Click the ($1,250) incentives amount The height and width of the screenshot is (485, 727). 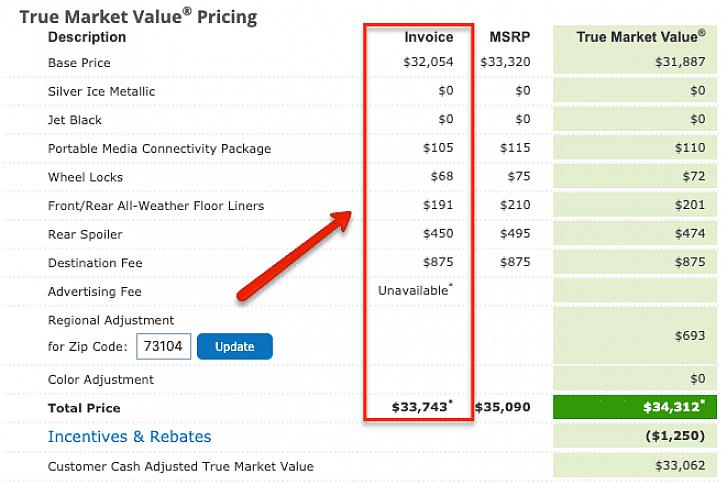coord(675,436)
